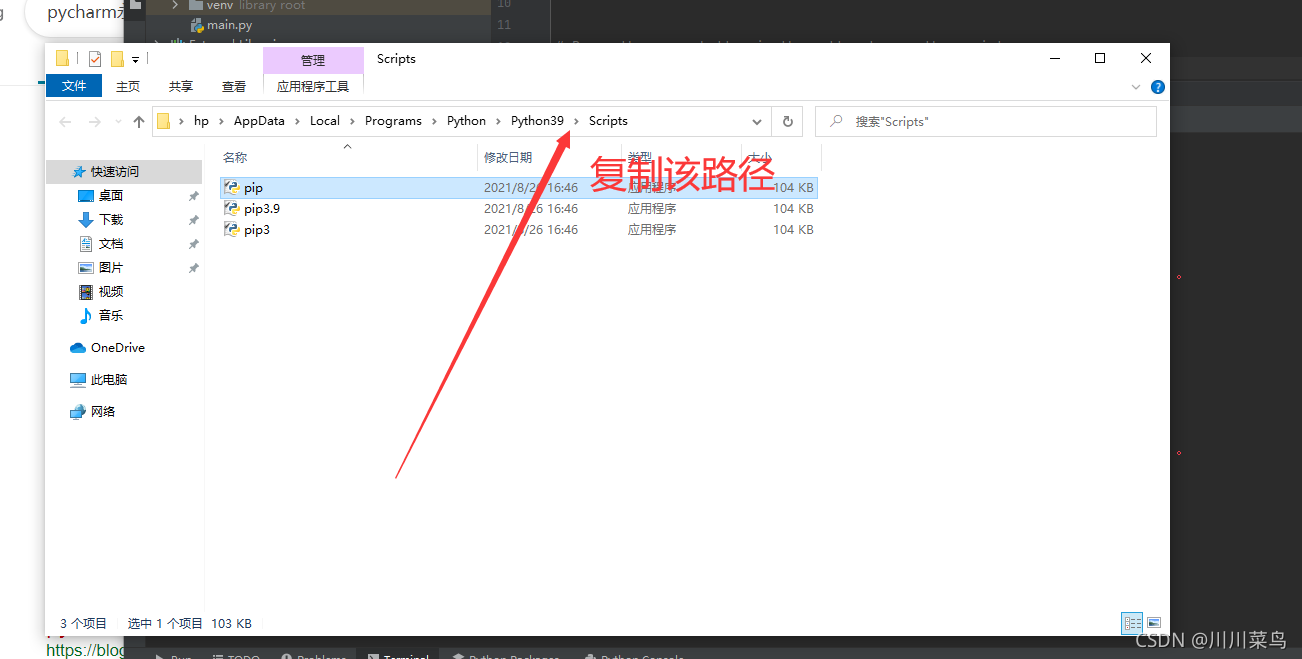Expand the chevron between Python and Python39
Viewport: 1302px width, 659px height.
tap(498, 121)
